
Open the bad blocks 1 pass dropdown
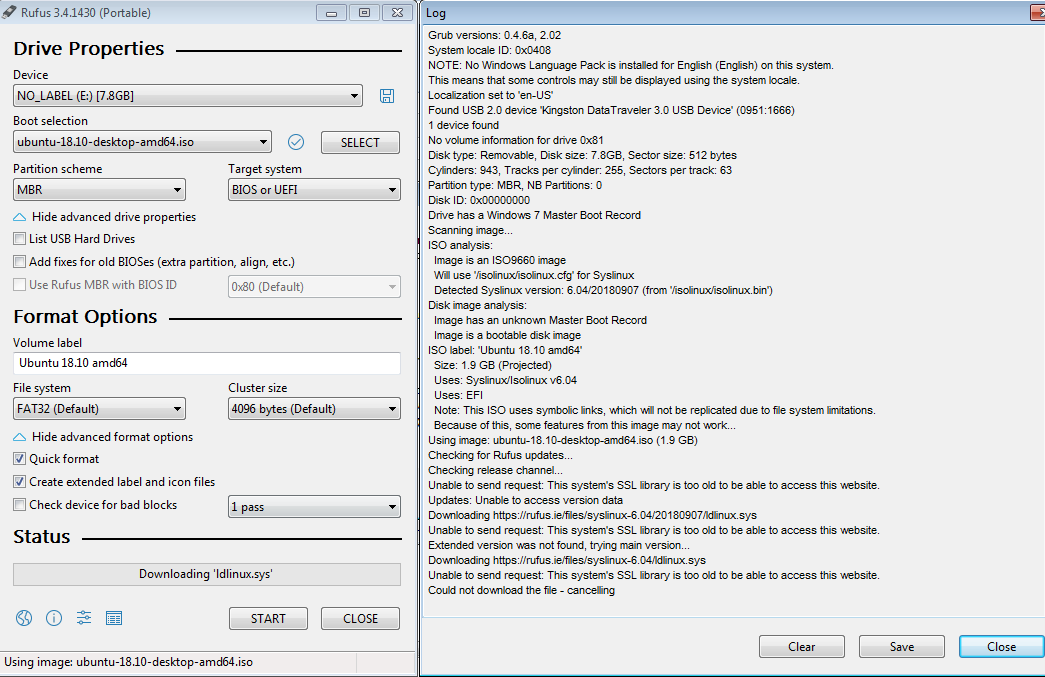click(x=314, y=506)
